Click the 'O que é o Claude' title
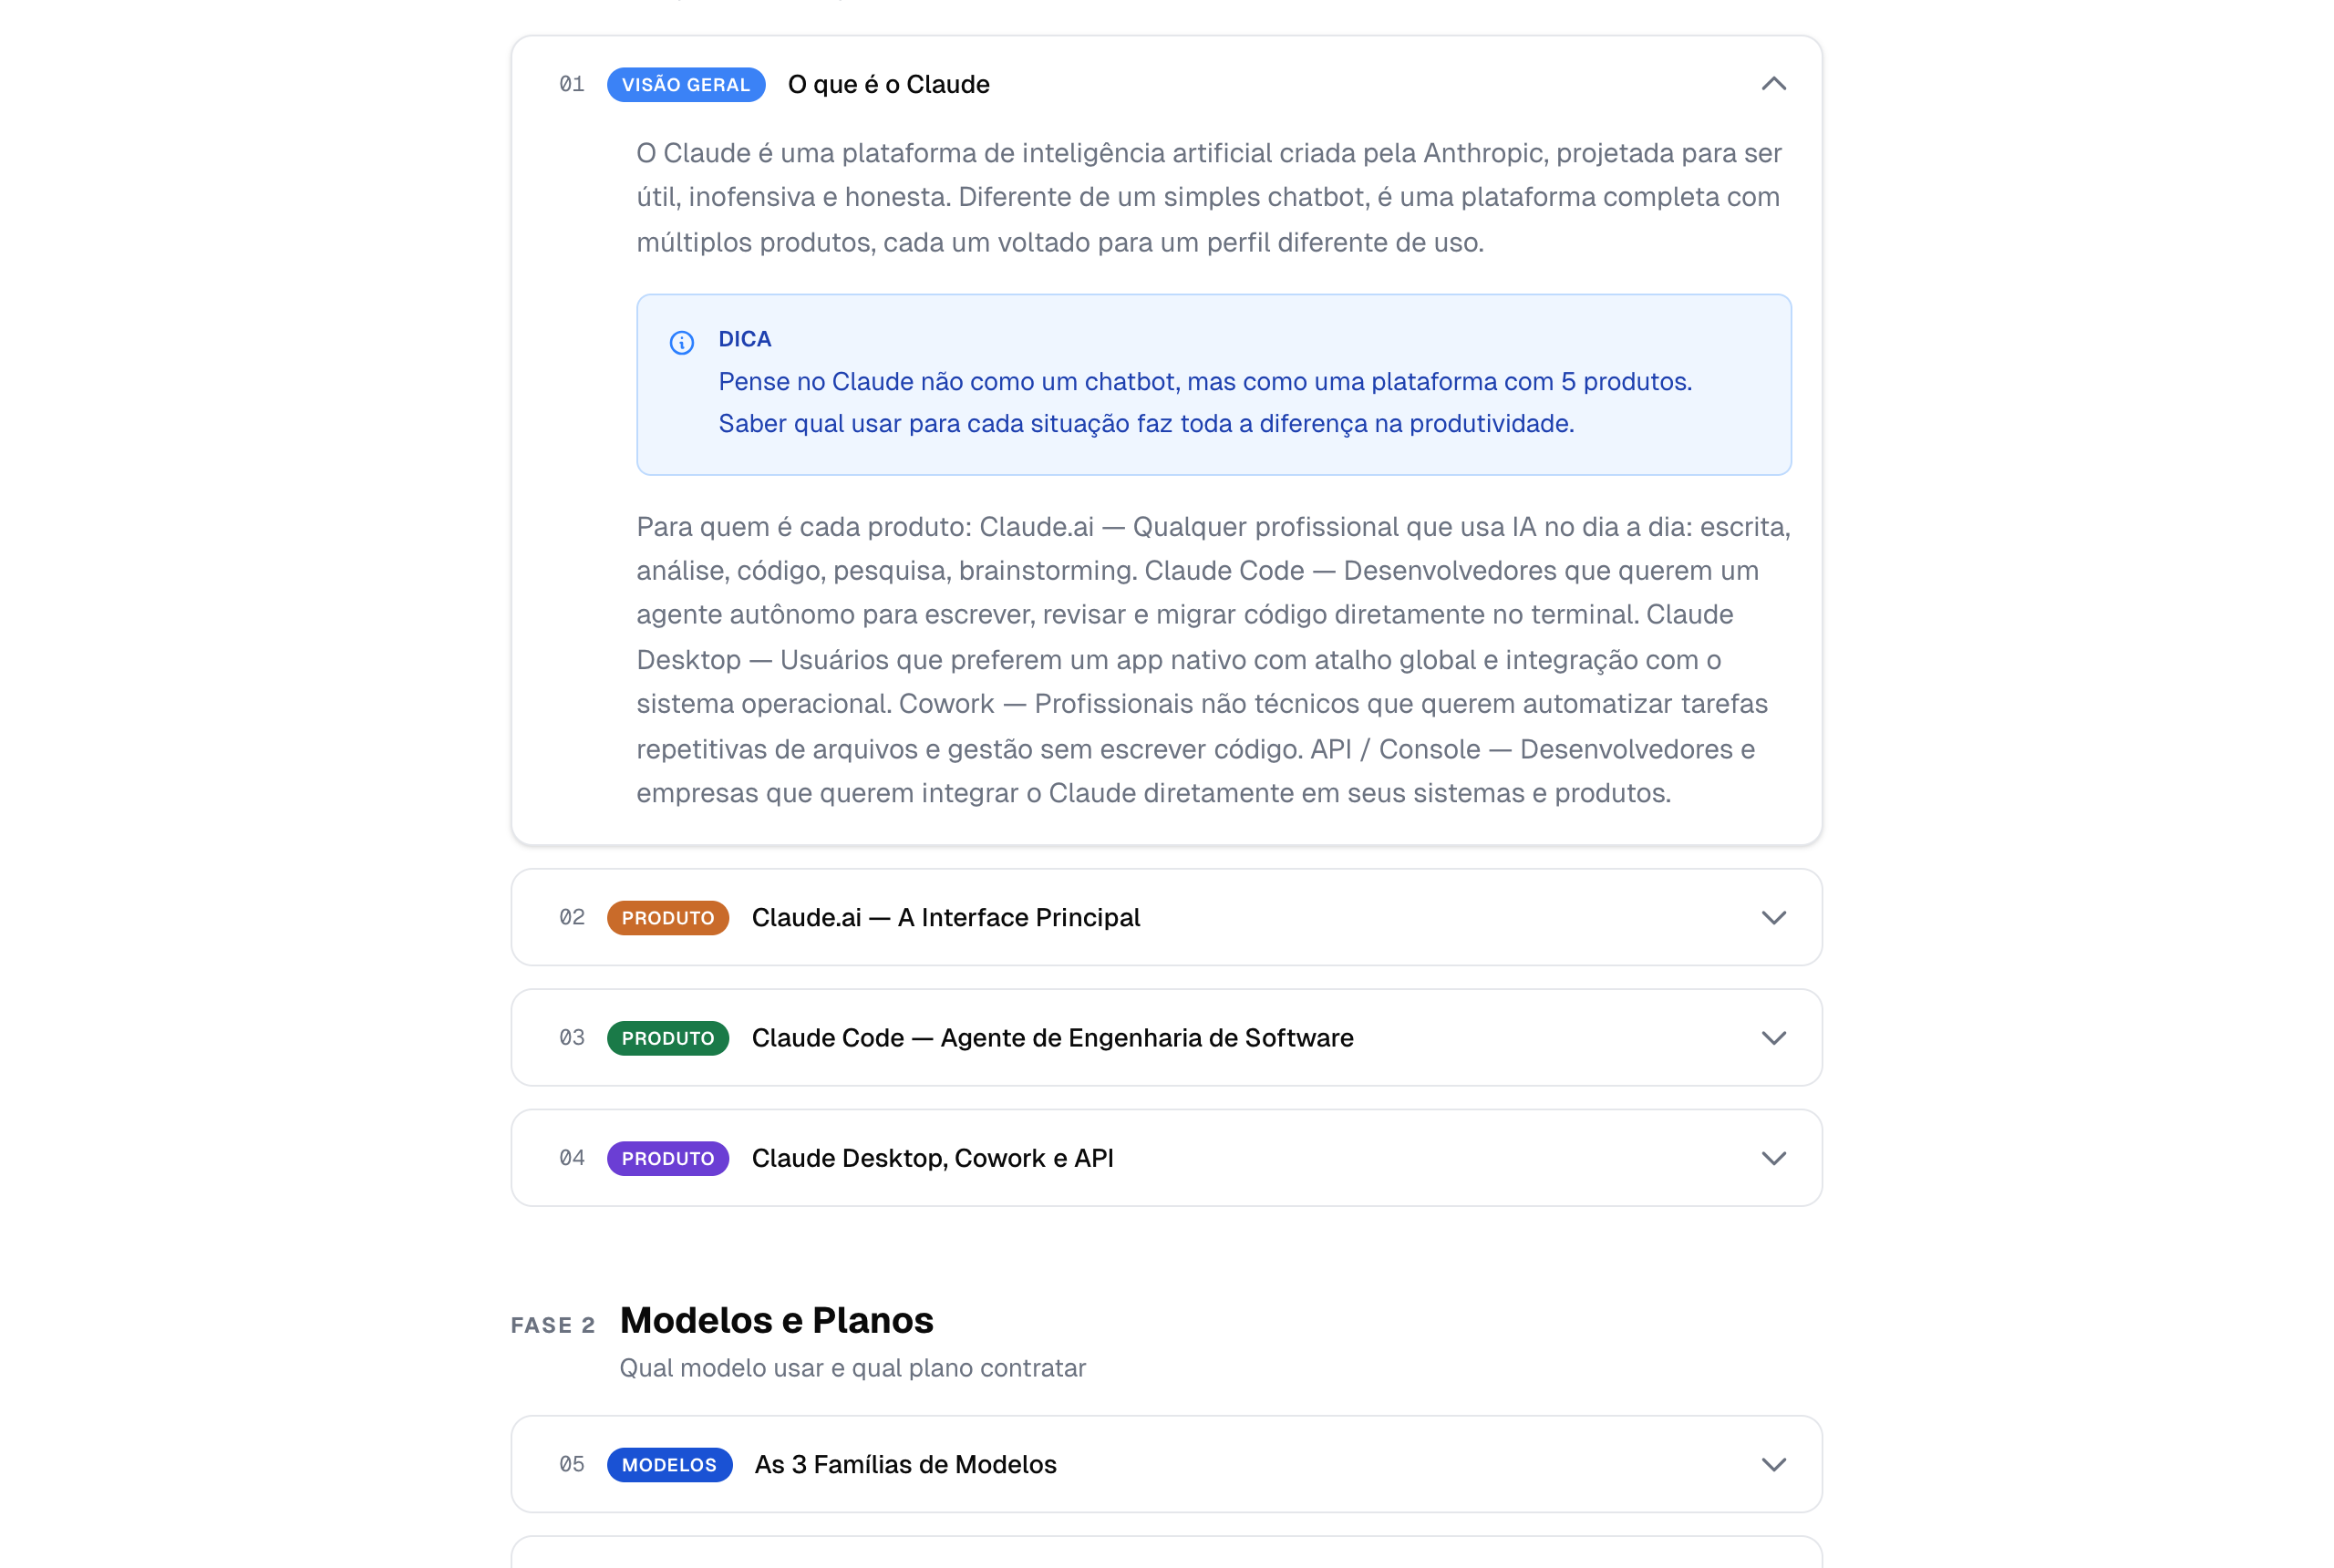 tap(888, 84)
